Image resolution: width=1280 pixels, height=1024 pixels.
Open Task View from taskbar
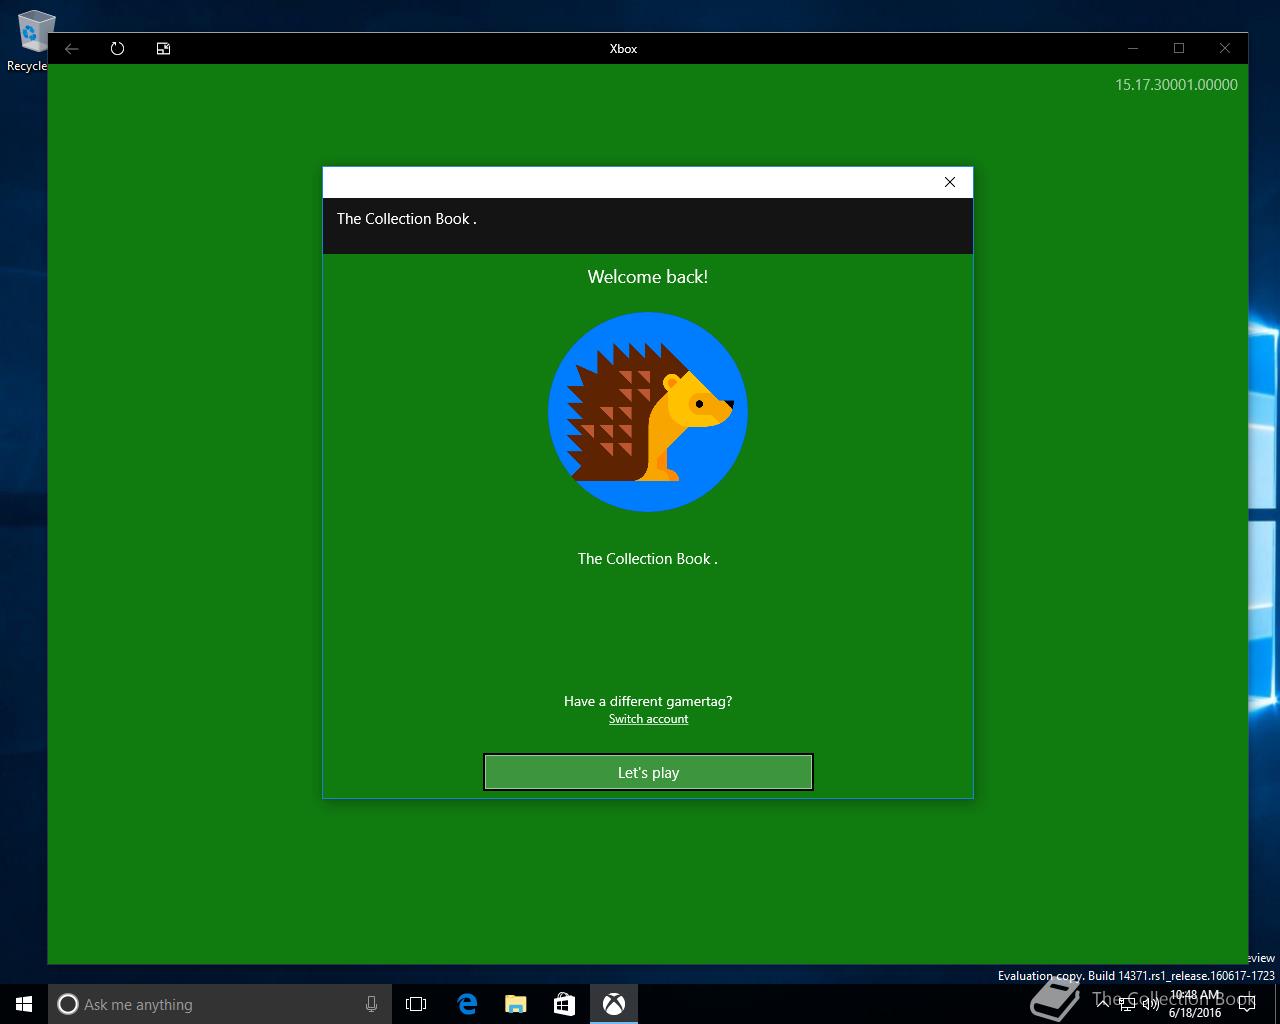[416, 1004]
